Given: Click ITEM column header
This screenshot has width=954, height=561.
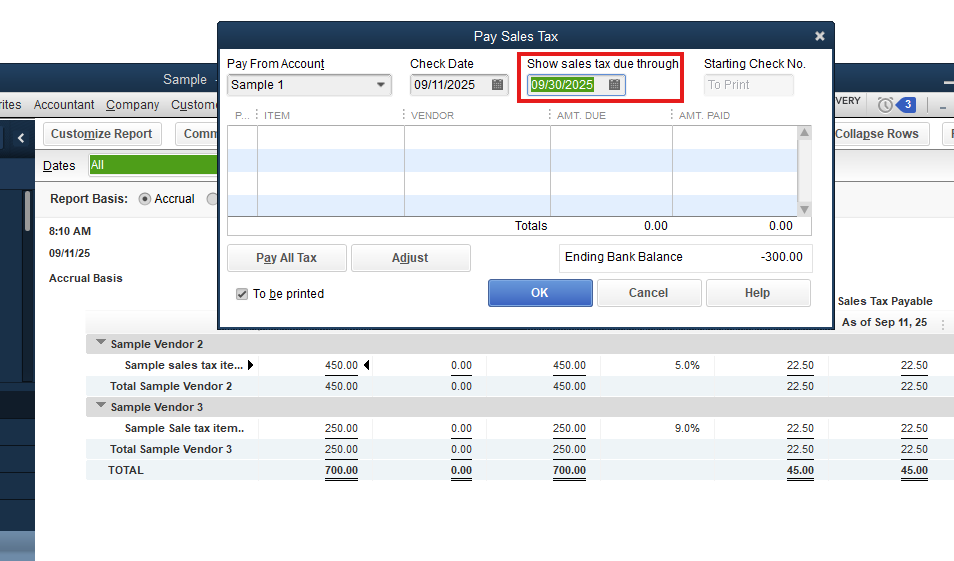Looking at the screenshot, I should tap(277, 115).
